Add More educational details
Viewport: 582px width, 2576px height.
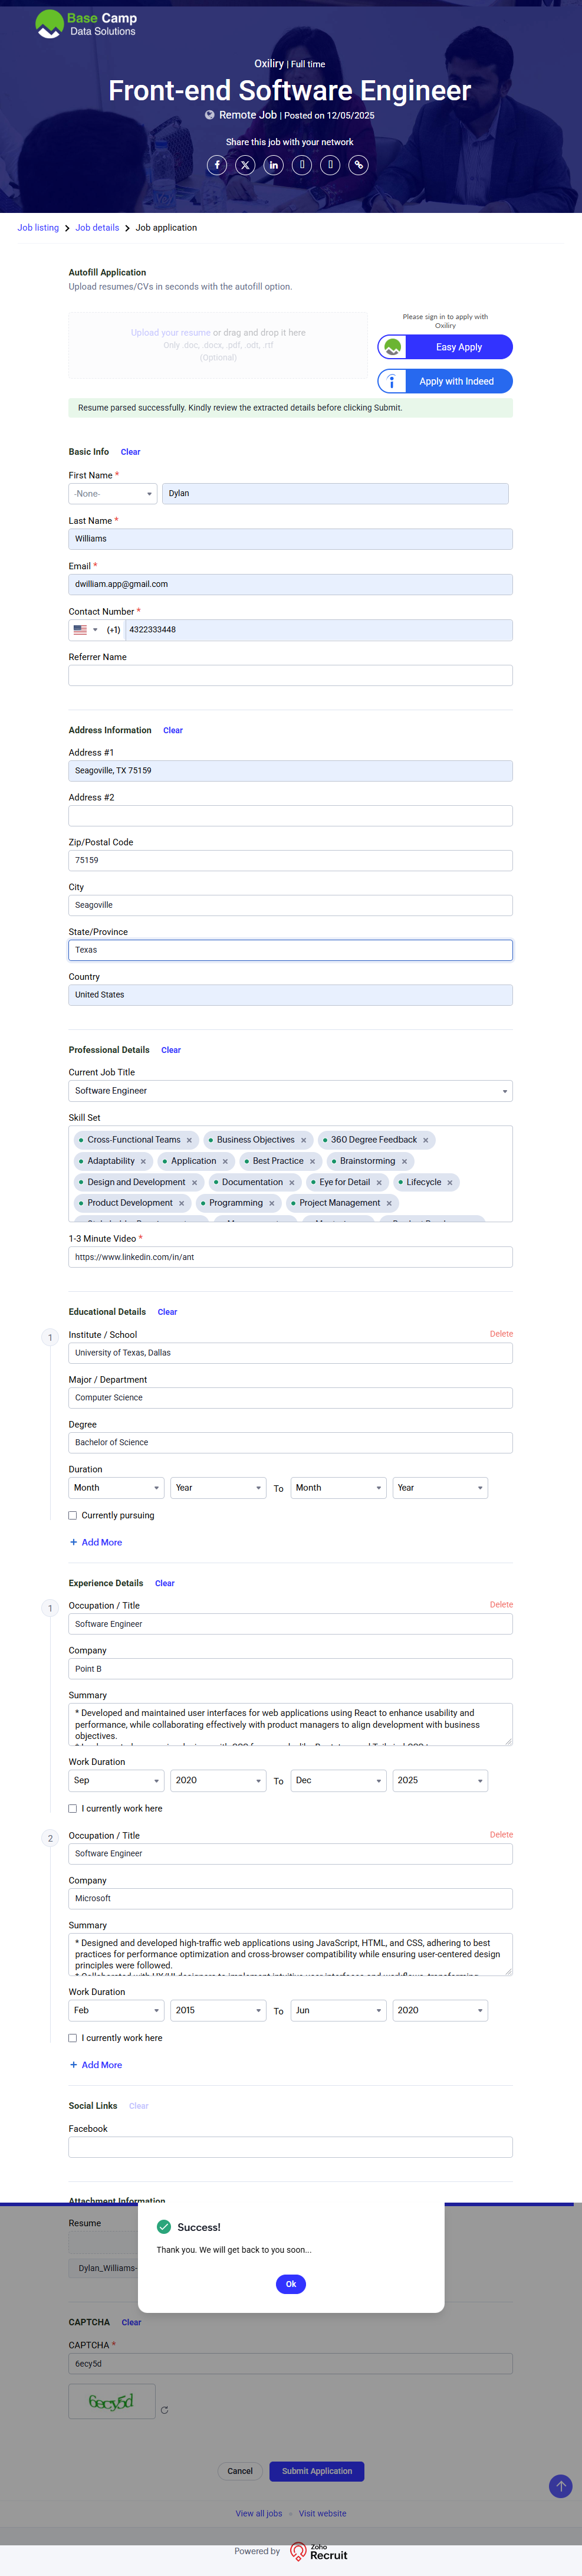tap(96, 1542)
